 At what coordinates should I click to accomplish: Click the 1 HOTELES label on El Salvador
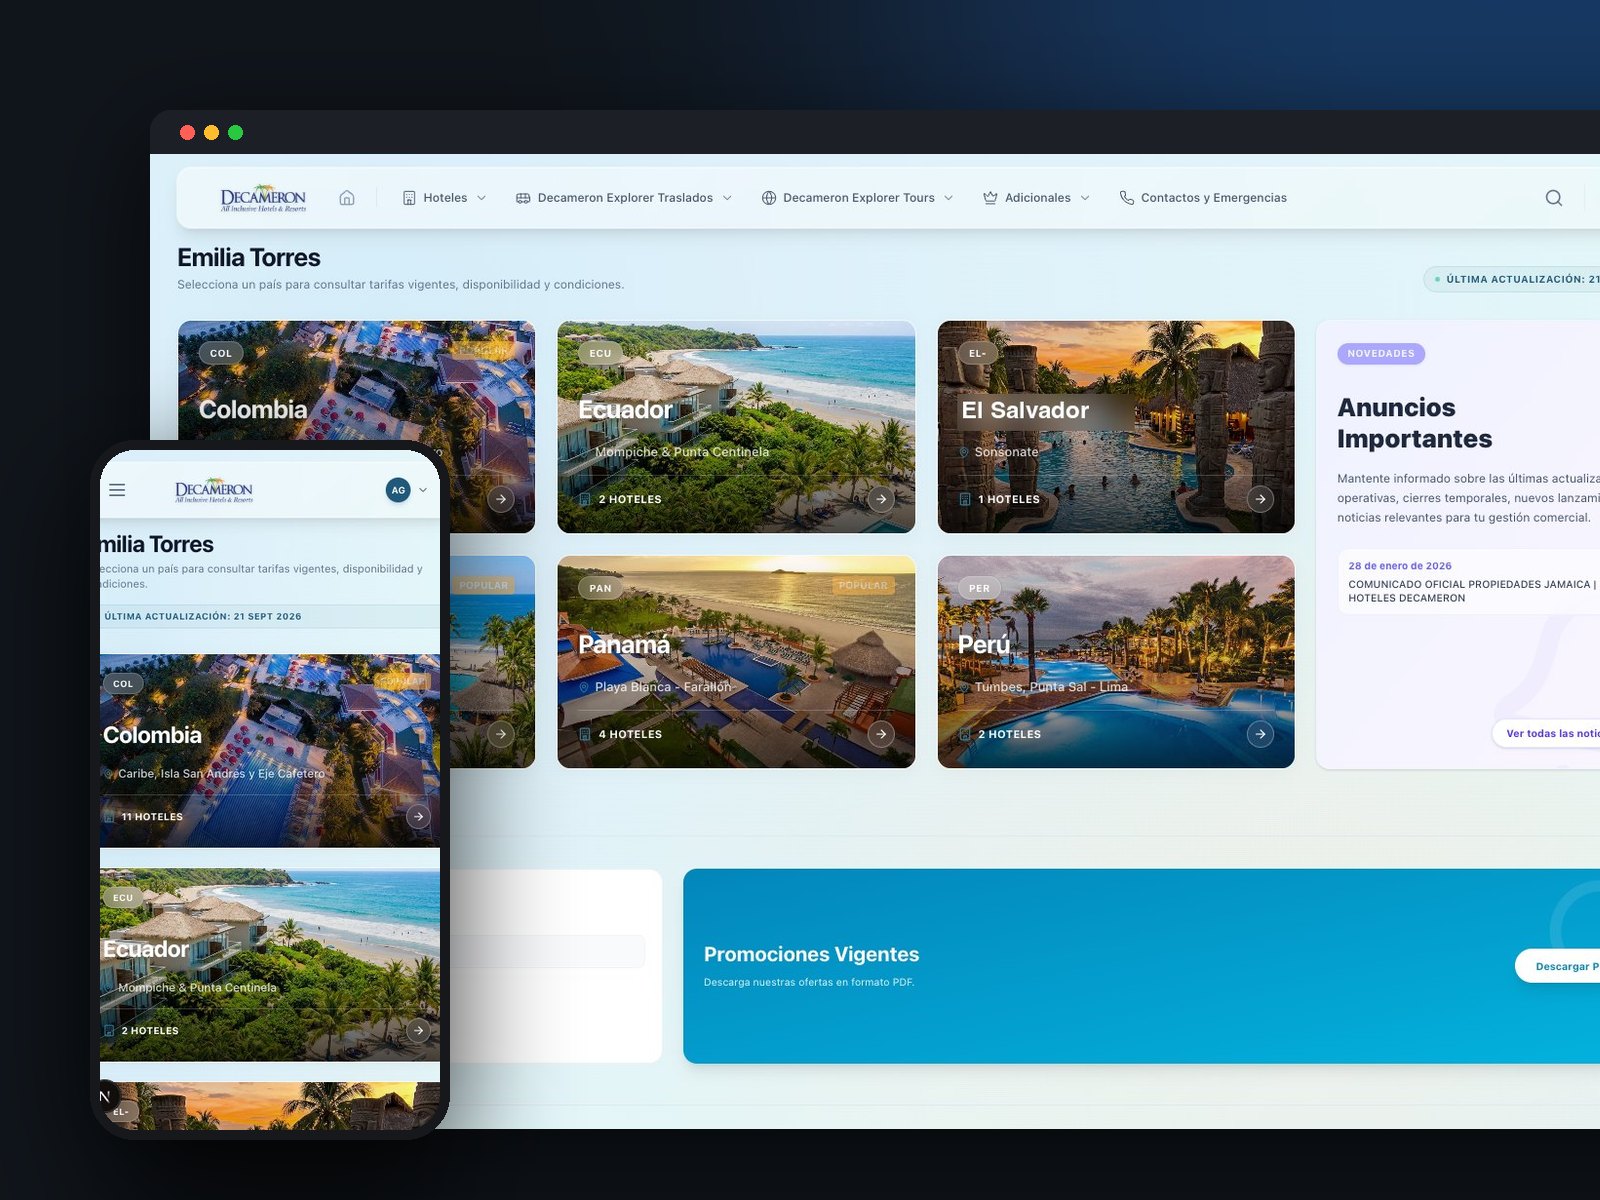pos(1009,499)
